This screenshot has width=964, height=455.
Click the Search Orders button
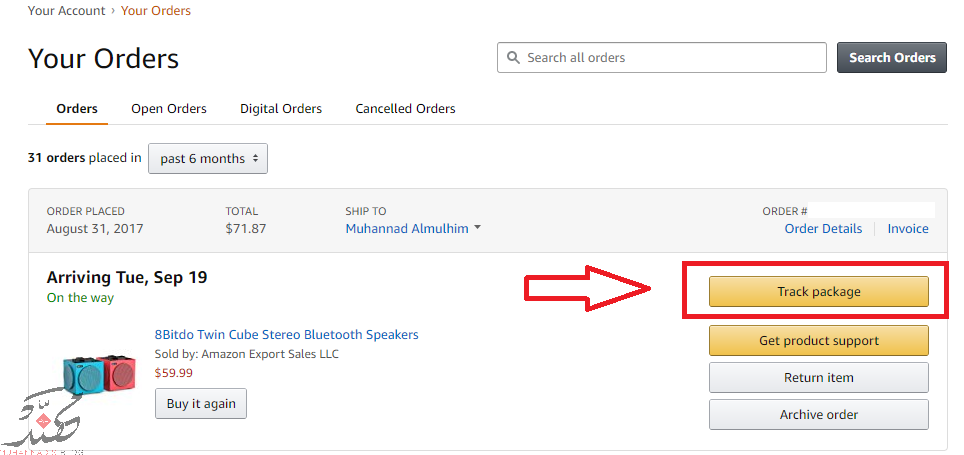click(x=892, y=58)
